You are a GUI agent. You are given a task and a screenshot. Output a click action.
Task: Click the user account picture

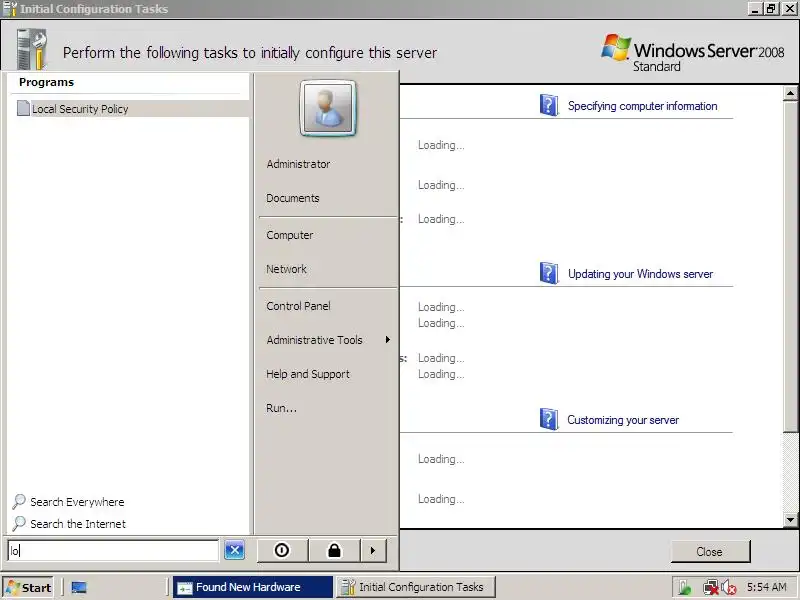pyautogui.click(x=328, y=108)
